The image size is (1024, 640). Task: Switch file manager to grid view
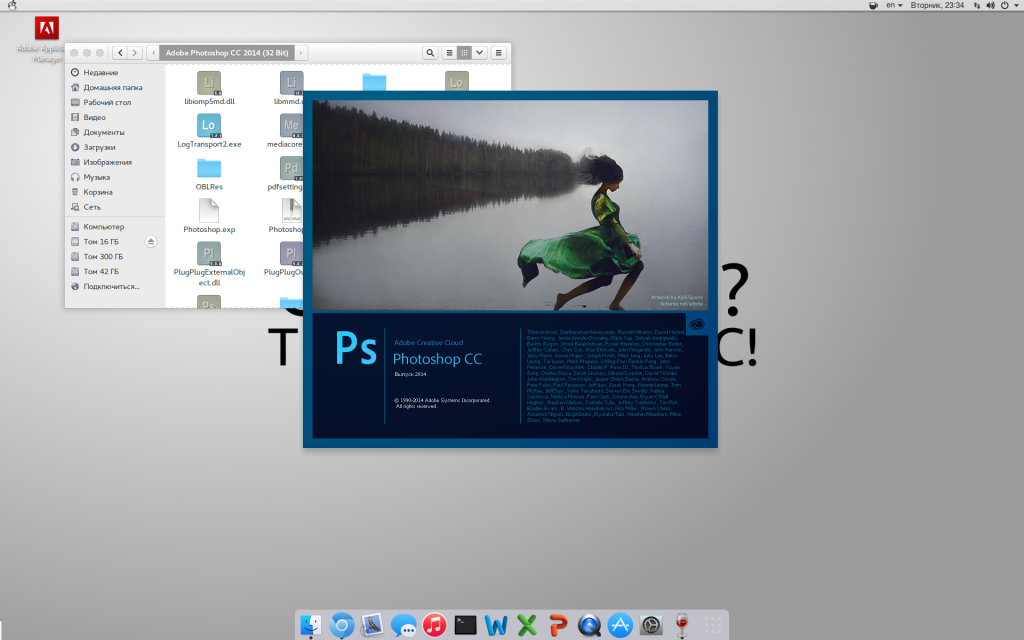coord(464,53)
